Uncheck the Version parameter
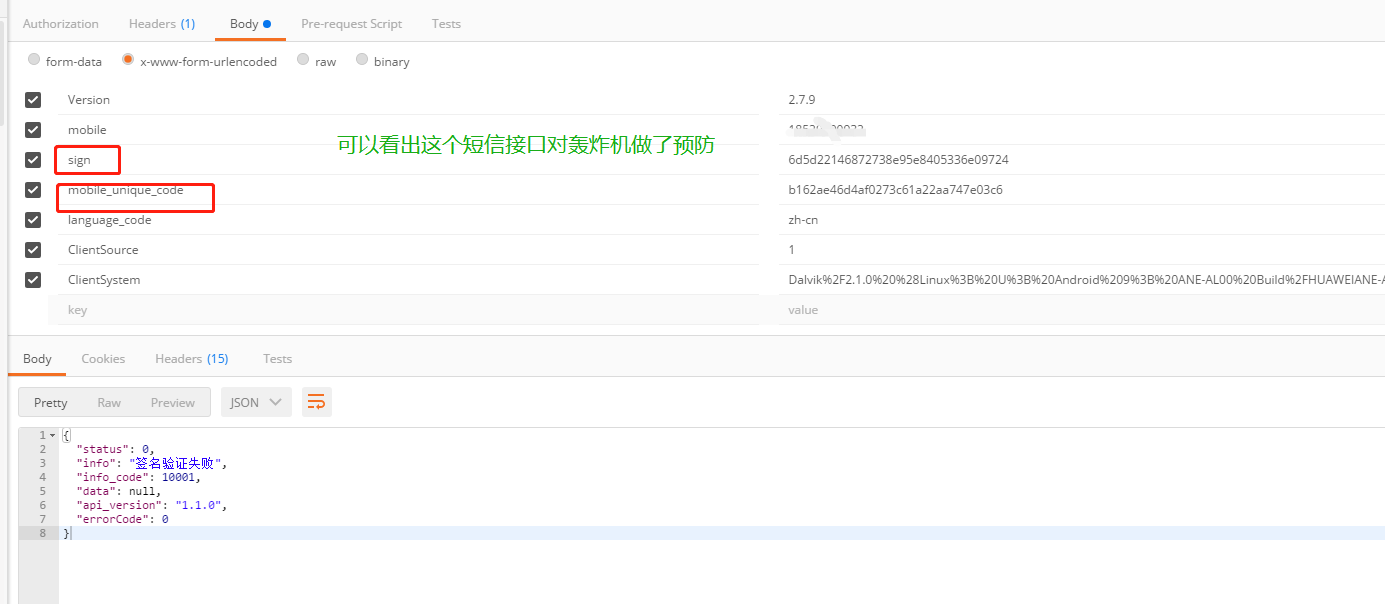The image size is (1385, 604). tap(33, 99)
